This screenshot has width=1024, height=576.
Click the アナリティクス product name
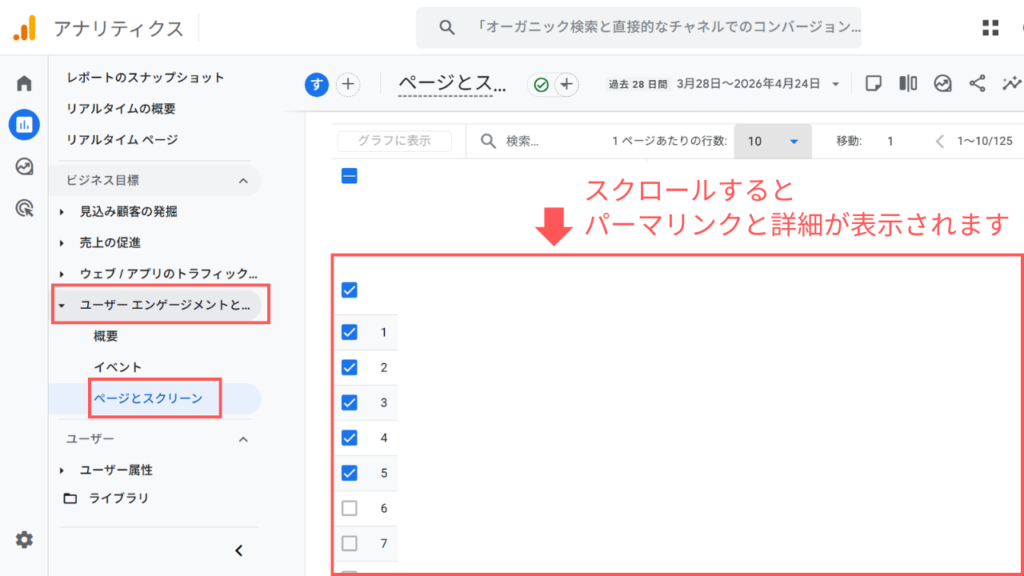119,29
